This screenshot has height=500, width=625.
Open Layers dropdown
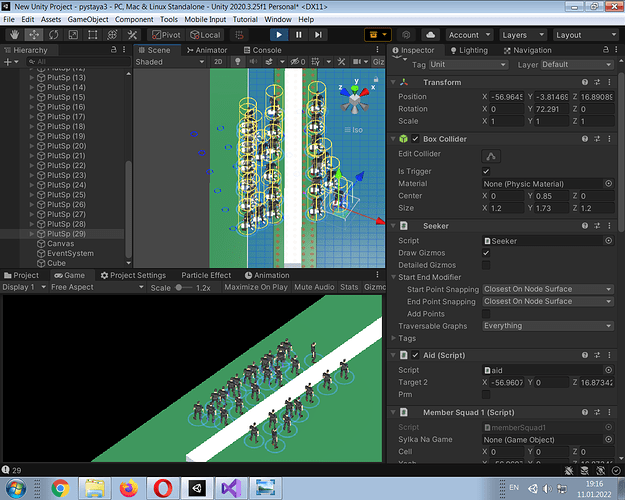523,35
